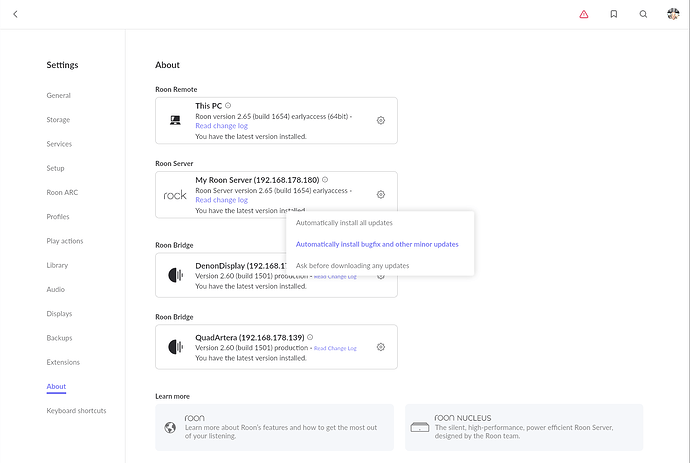
Task: Expand gear options for QuadArtera bridge
Action: coord(381,347)
